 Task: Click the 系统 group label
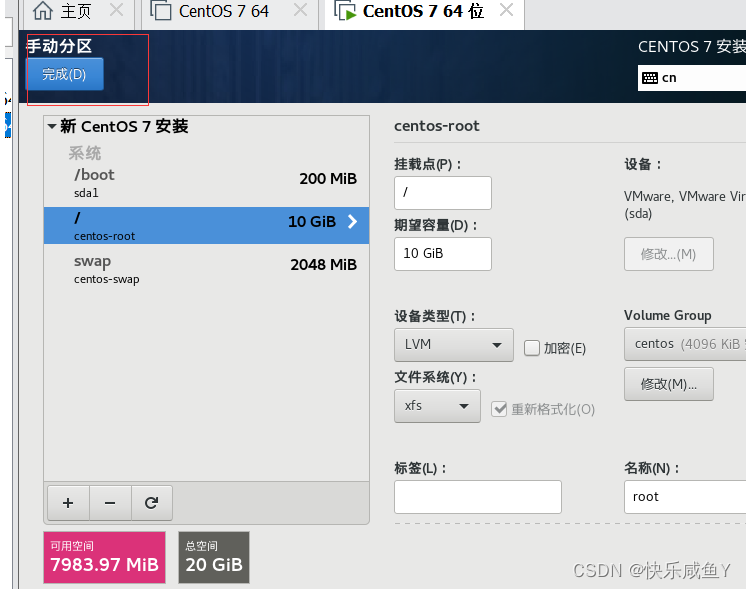[x=85, y=153]
